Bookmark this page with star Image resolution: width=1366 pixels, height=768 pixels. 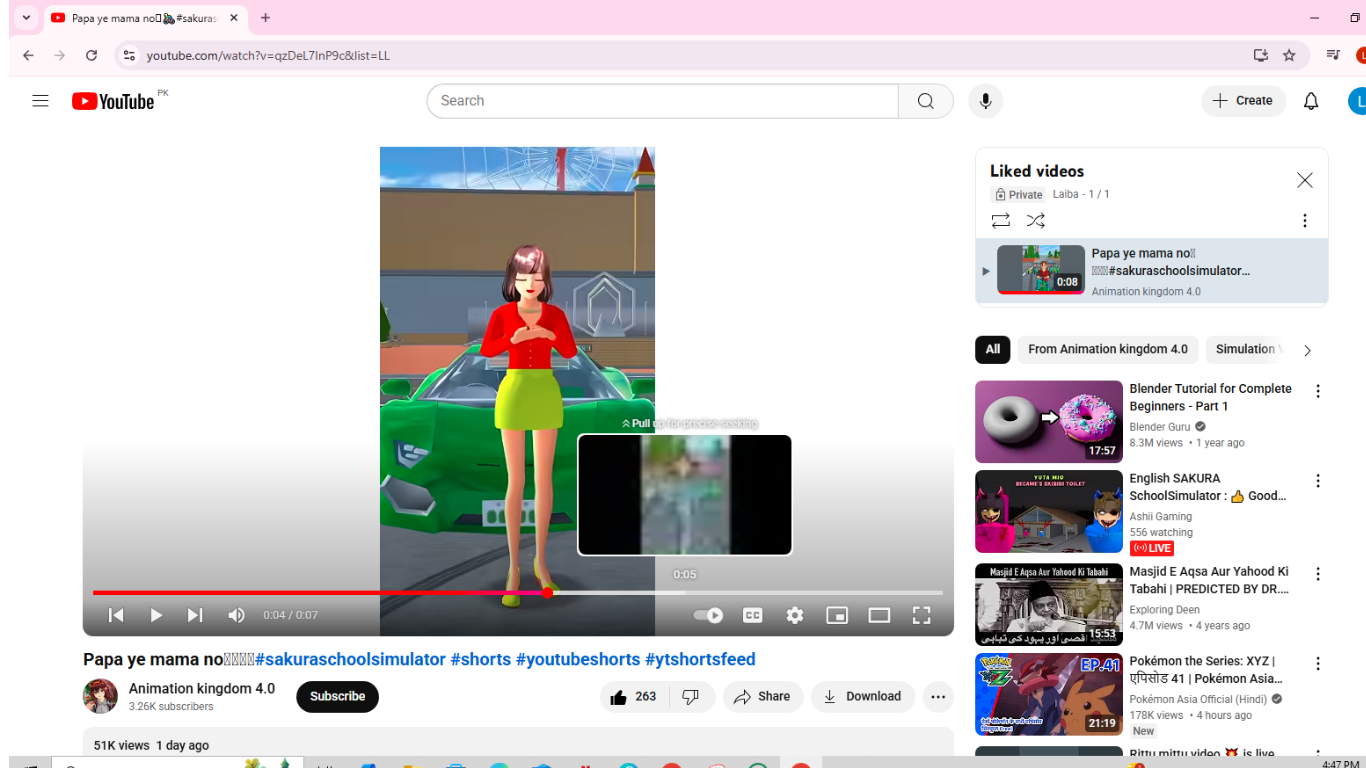(x=1289, y=56)
